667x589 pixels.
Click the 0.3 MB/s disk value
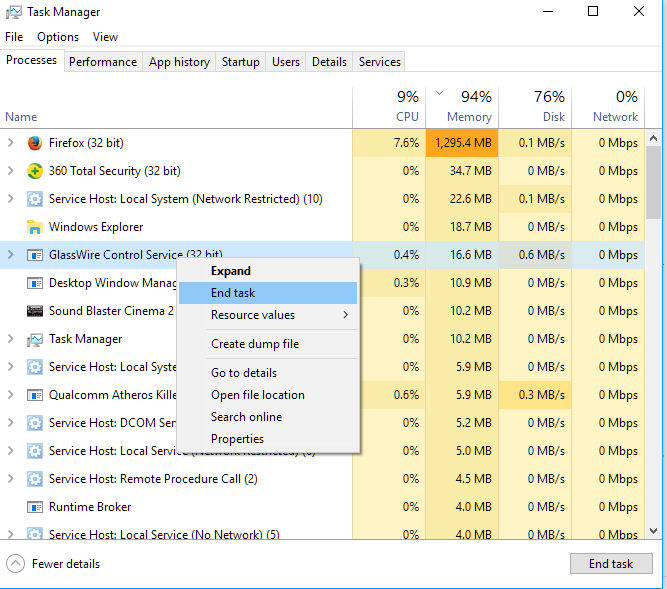pos(536,395)
